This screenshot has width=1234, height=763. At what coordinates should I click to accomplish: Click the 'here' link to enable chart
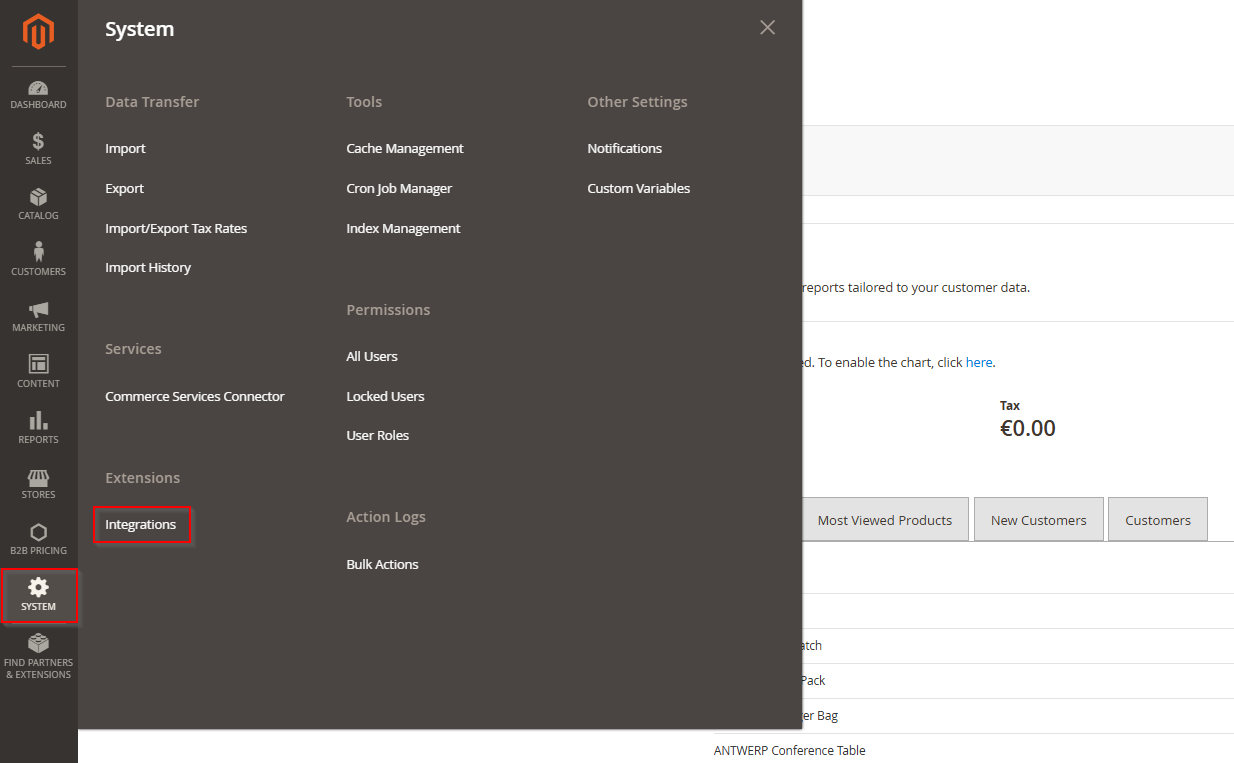coord(979,362)
